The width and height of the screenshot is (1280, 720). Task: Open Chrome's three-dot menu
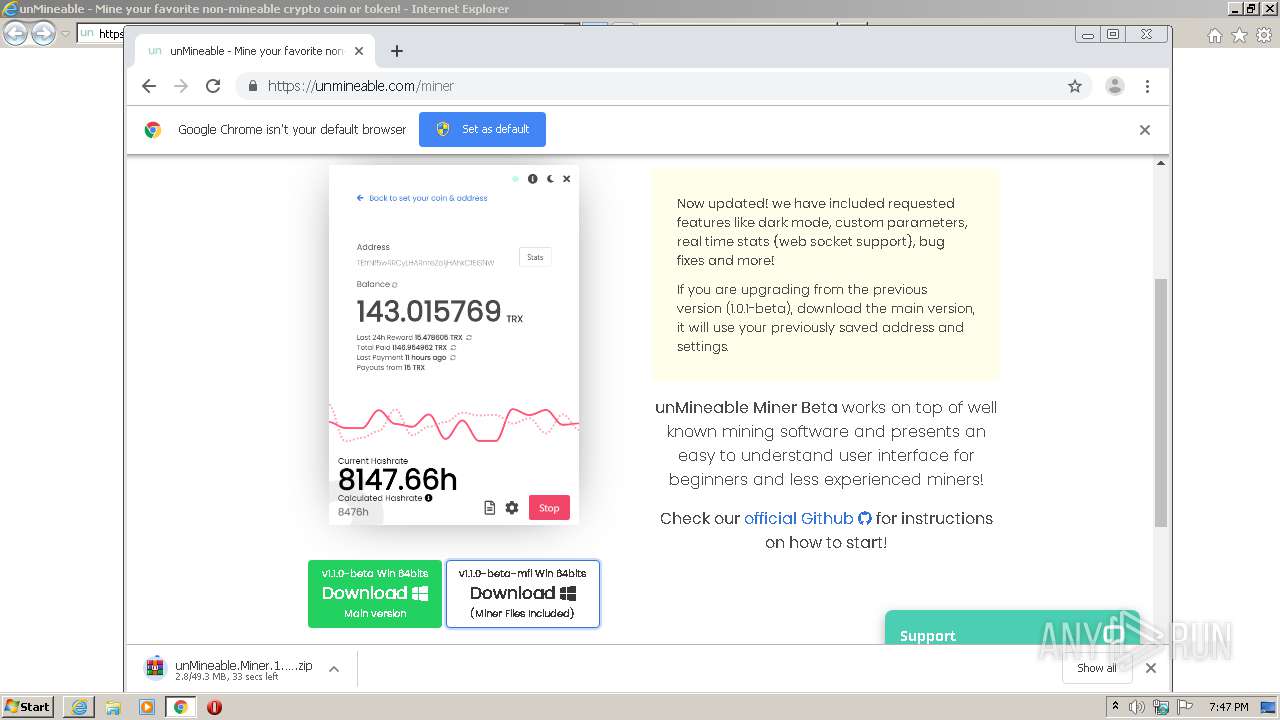[1148, 86]
